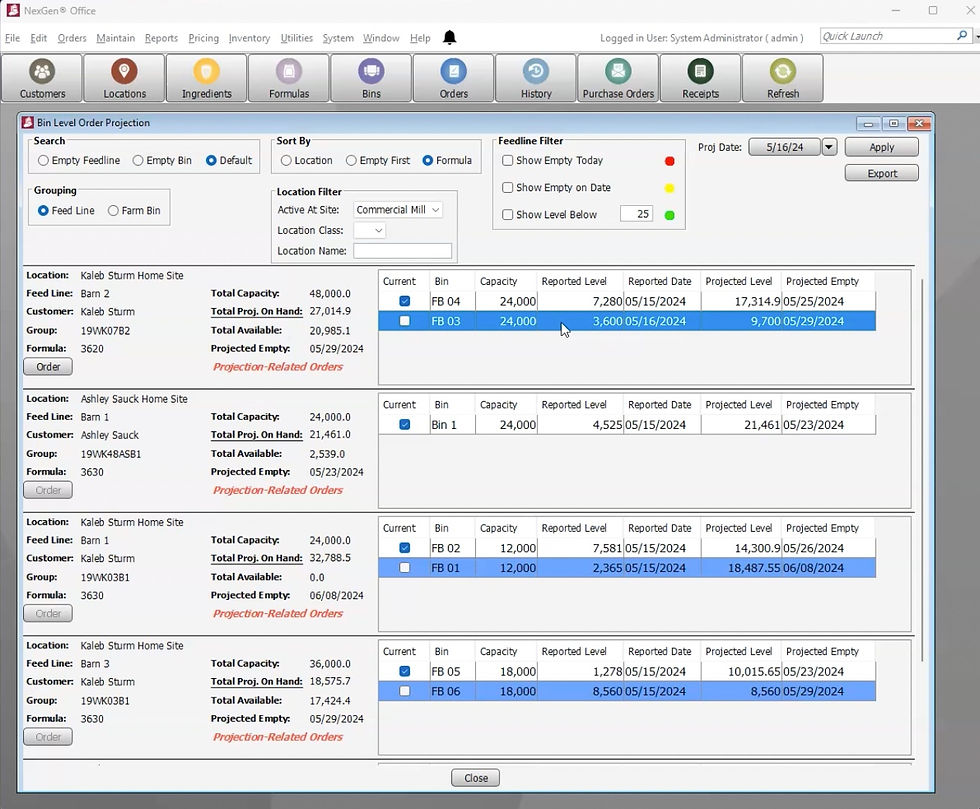Check Current checkbox for bin FB 06

click(x=404, y=691)
